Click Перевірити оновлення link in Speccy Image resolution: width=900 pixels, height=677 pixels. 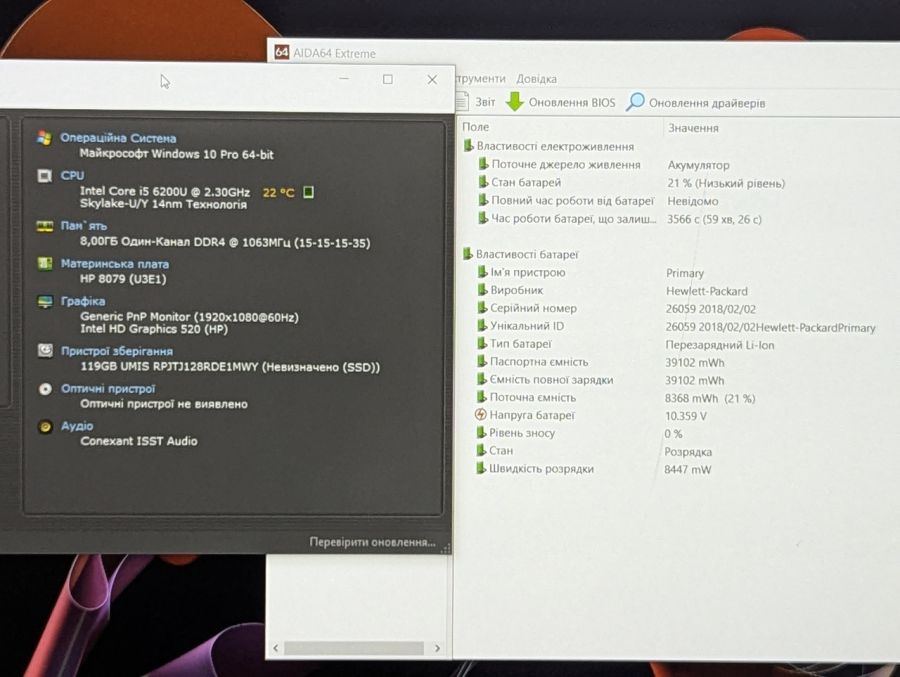373,542
